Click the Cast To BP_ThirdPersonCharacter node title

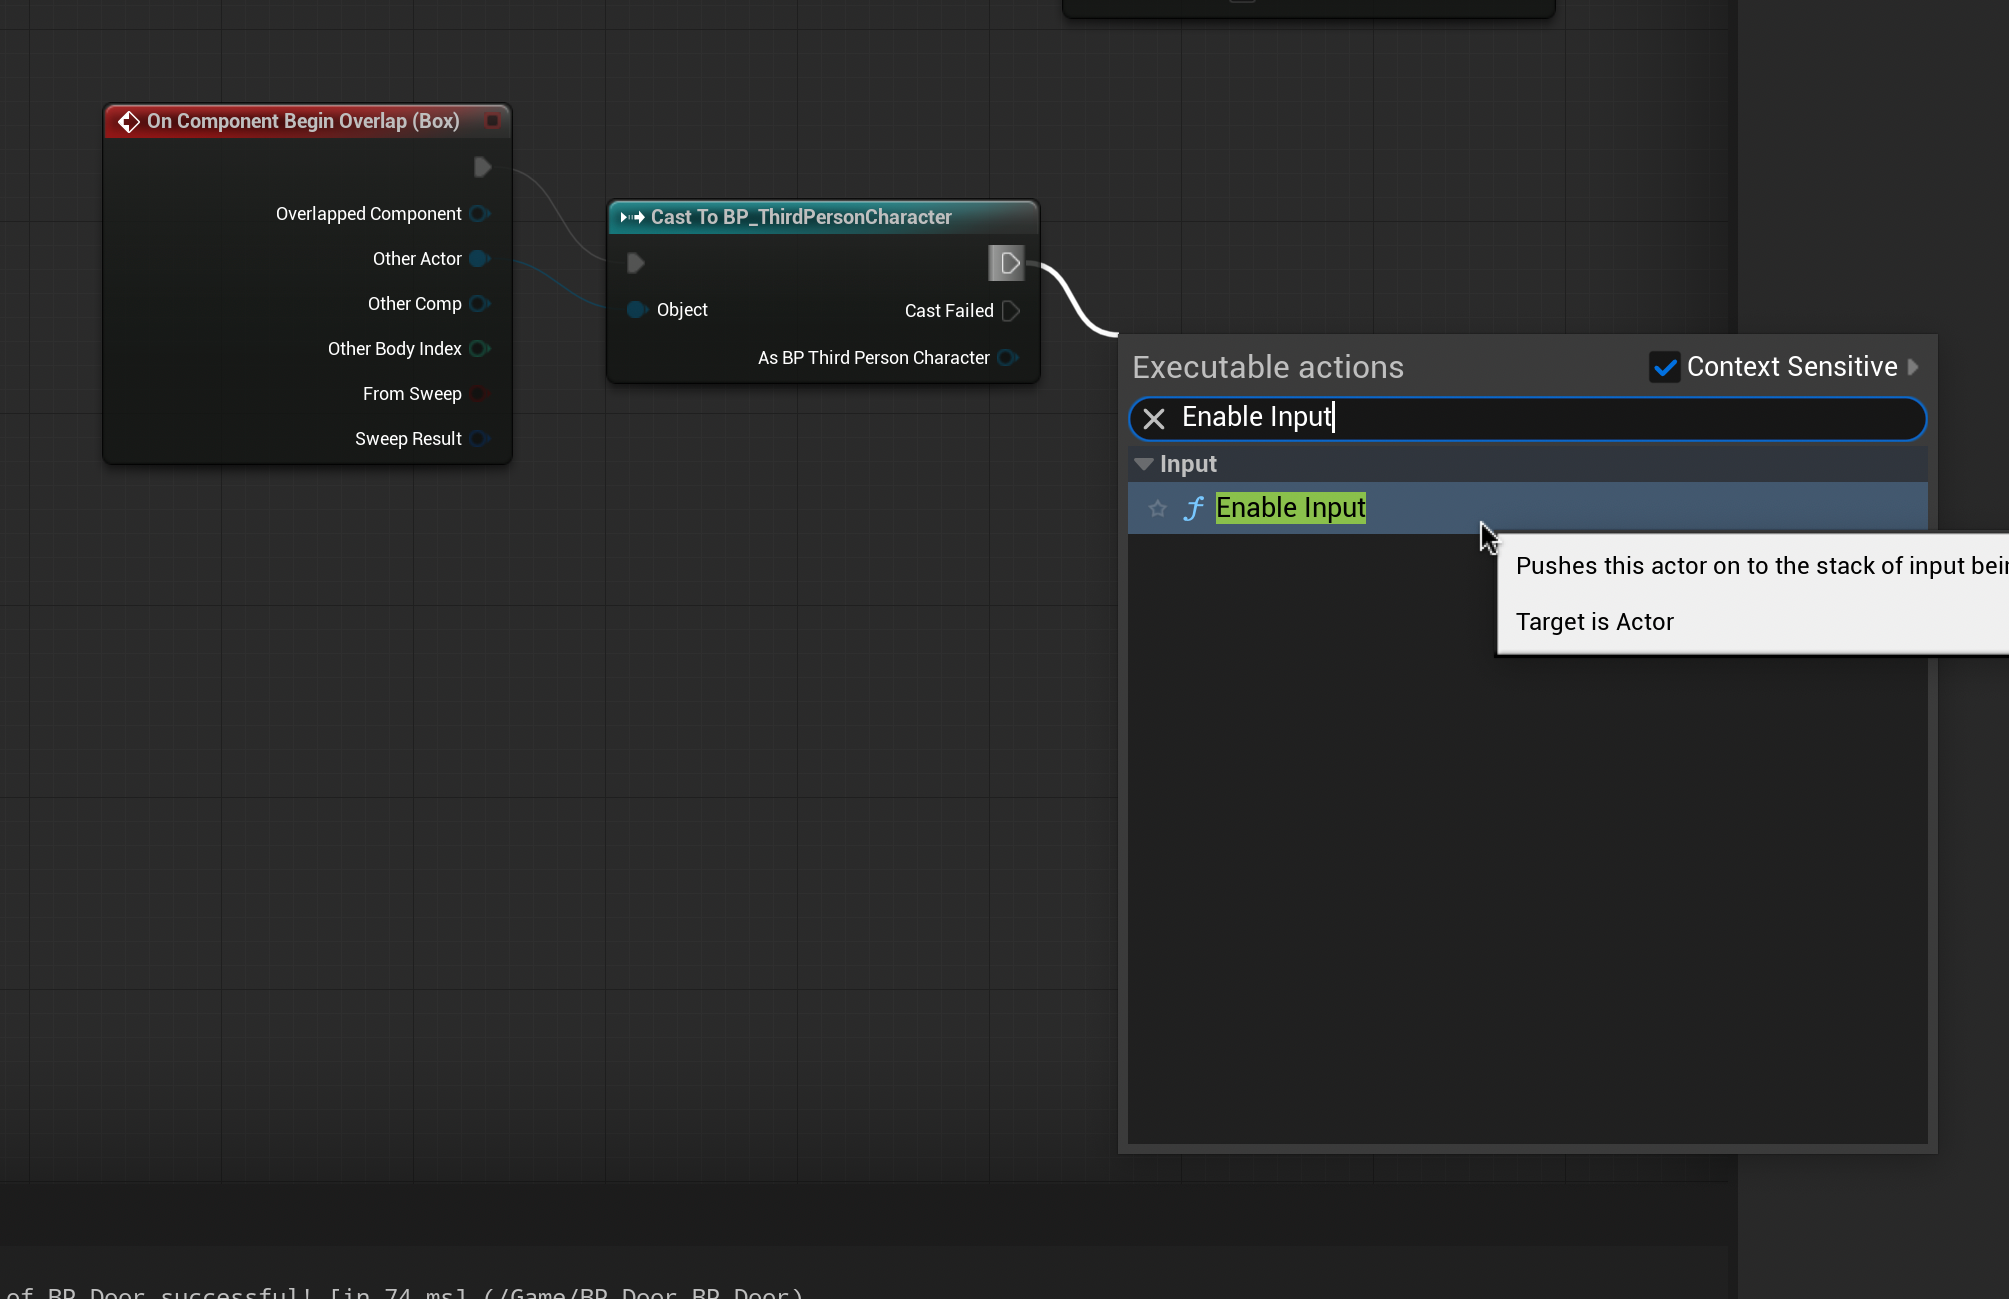coord(800,217)
